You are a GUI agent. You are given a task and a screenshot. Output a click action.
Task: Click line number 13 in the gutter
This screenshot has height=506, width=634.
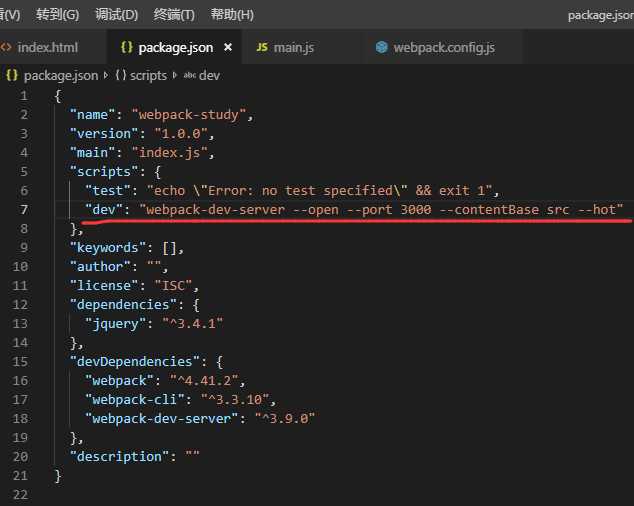(20, 324)
